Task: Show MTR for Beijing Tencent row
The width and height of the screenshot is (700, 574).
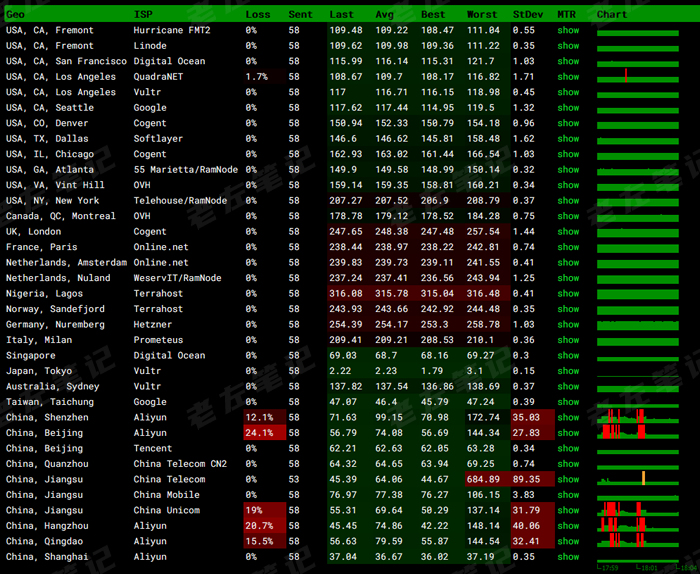Action: pyautogui.click(x=568, y=448)
